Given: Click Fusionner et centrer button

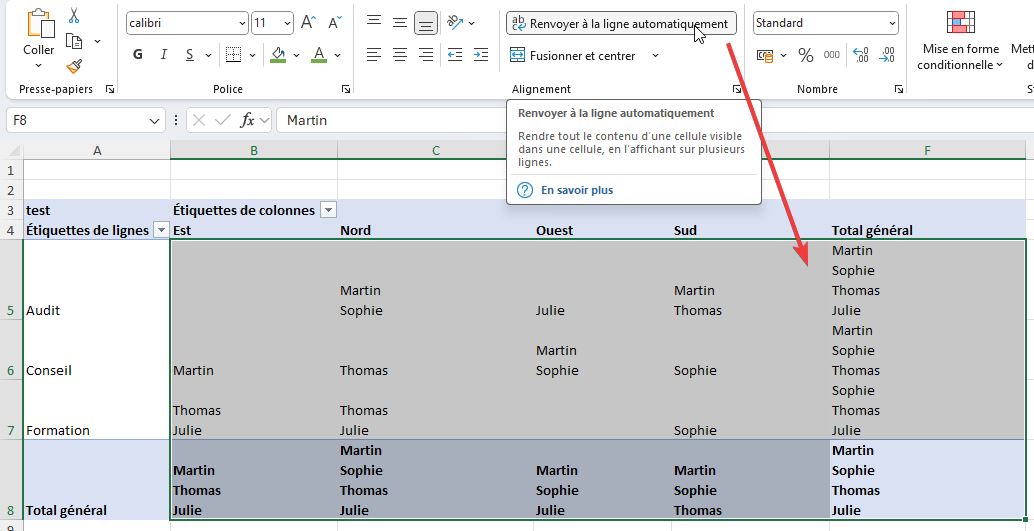Looking at the screenshot, I should click(573, 55).
